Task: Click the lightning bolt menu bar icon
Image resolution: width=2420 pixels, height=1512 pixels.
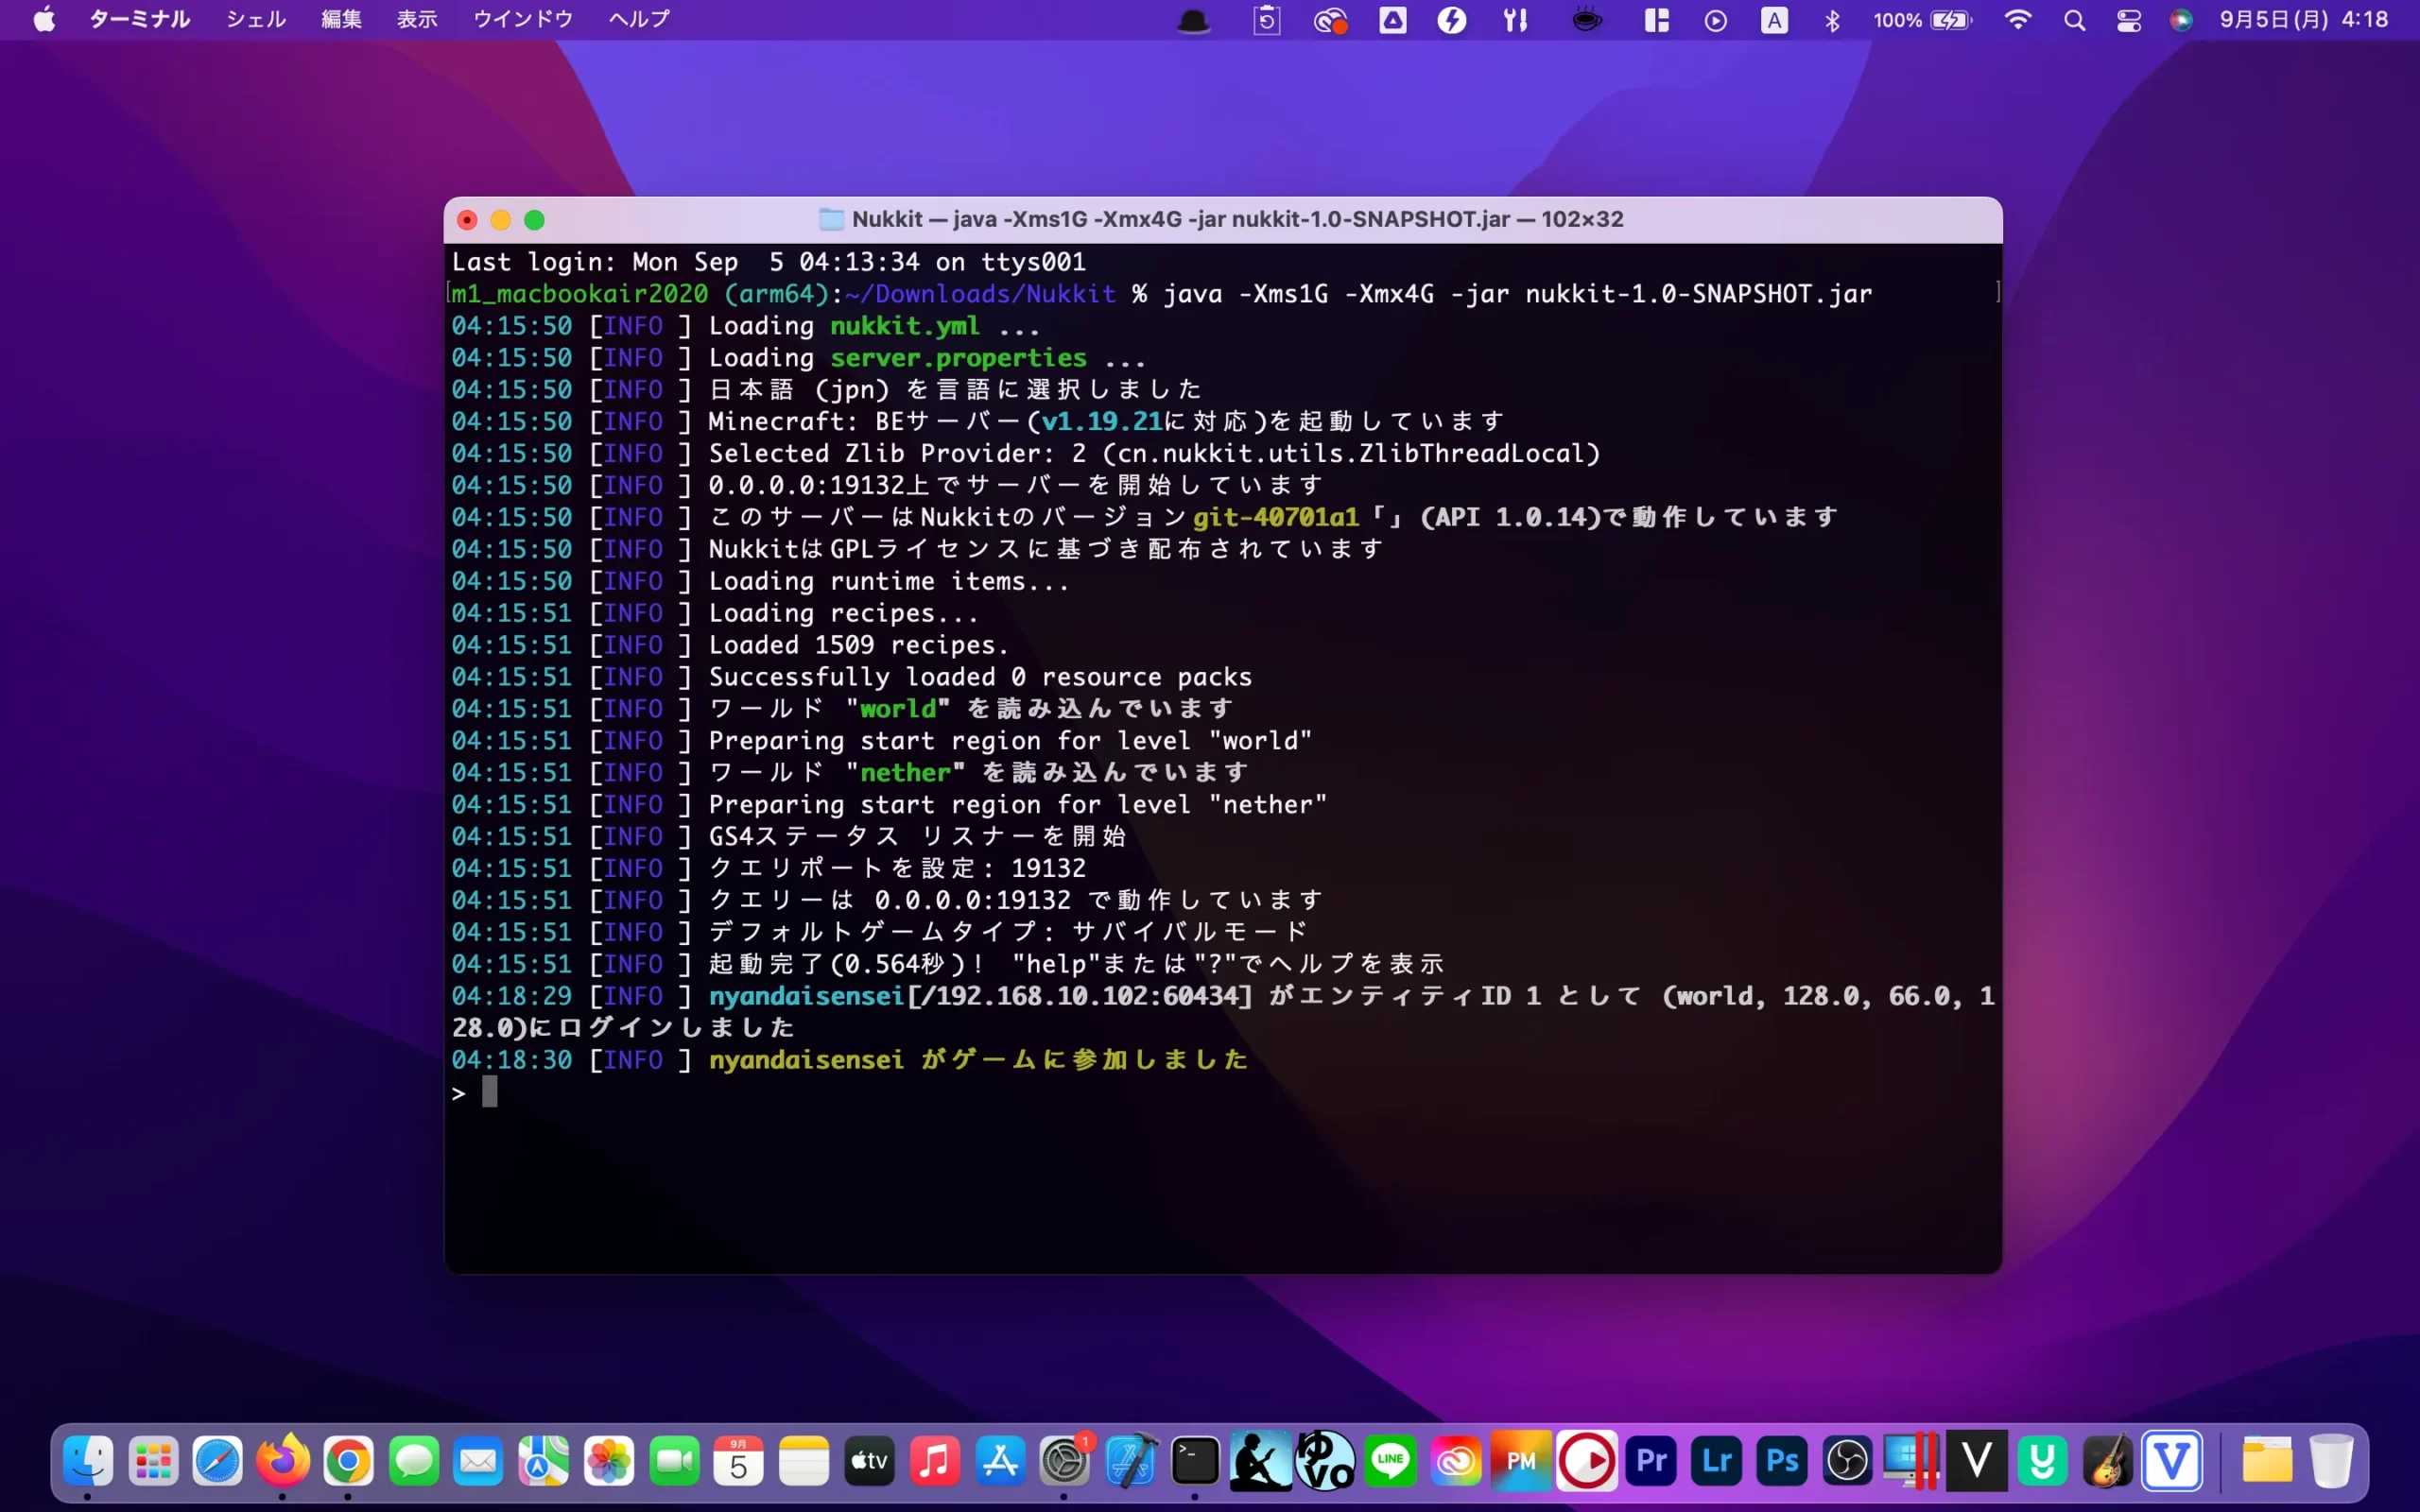Action: pos(1452,20)
